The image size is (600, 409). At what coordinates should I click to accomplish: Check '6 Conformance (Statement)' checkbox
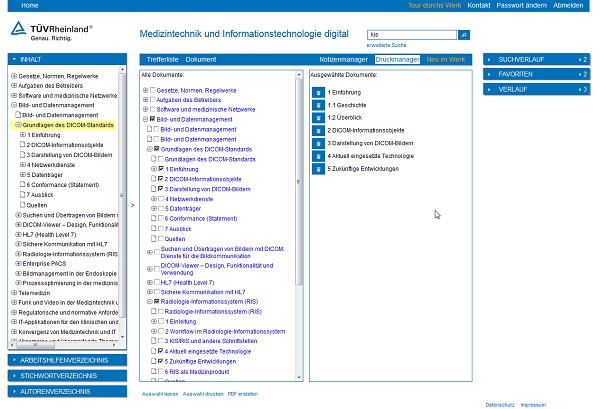[161, 218]
